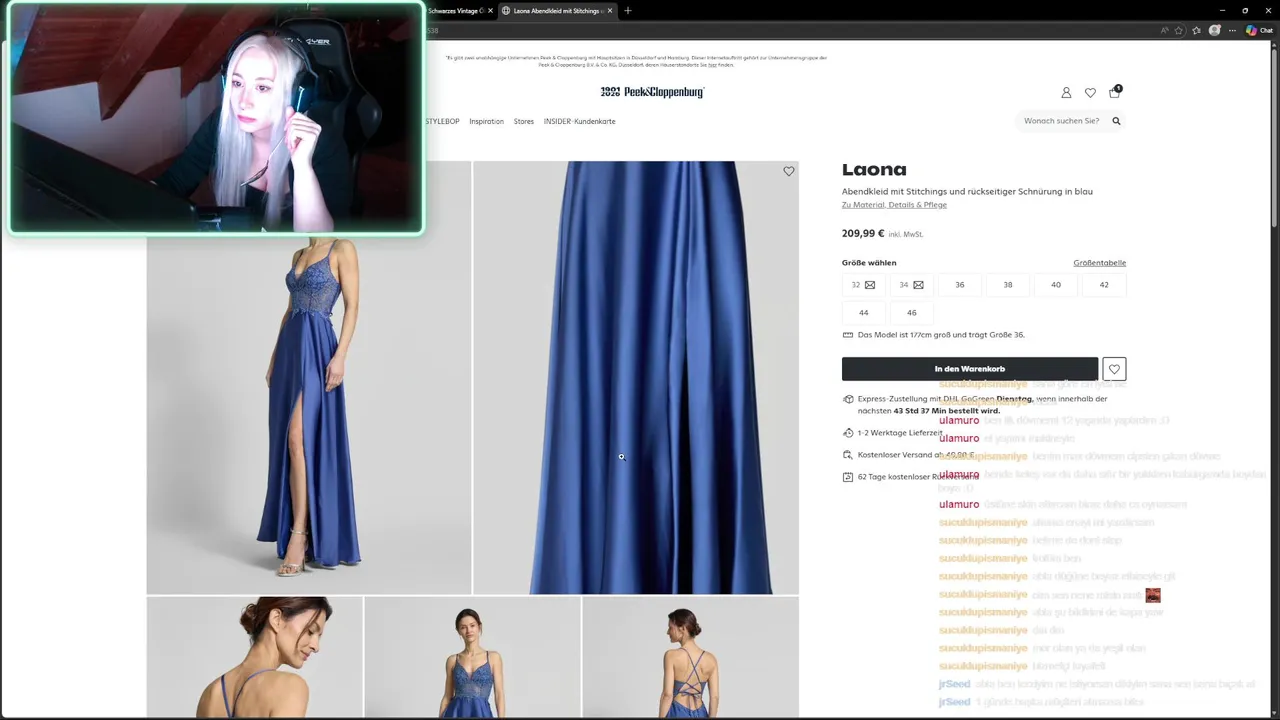Click browser favorites star icon
This screenshot has height=720, width=1280.
coord(1178,30)
